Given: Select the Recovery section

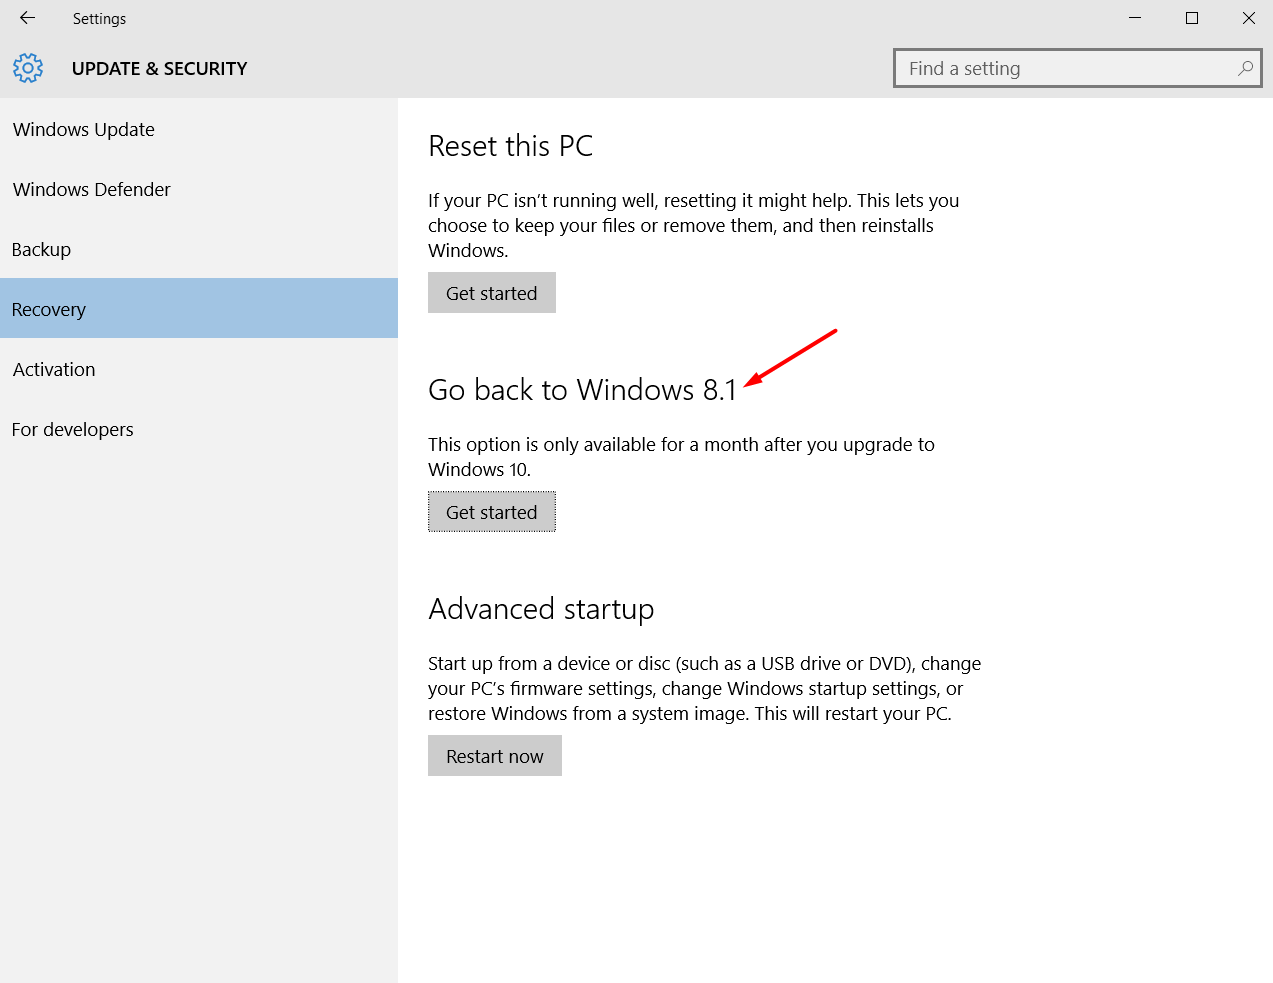Looking at the screenshot, I should pyautogui.click(x=48, y=309).
